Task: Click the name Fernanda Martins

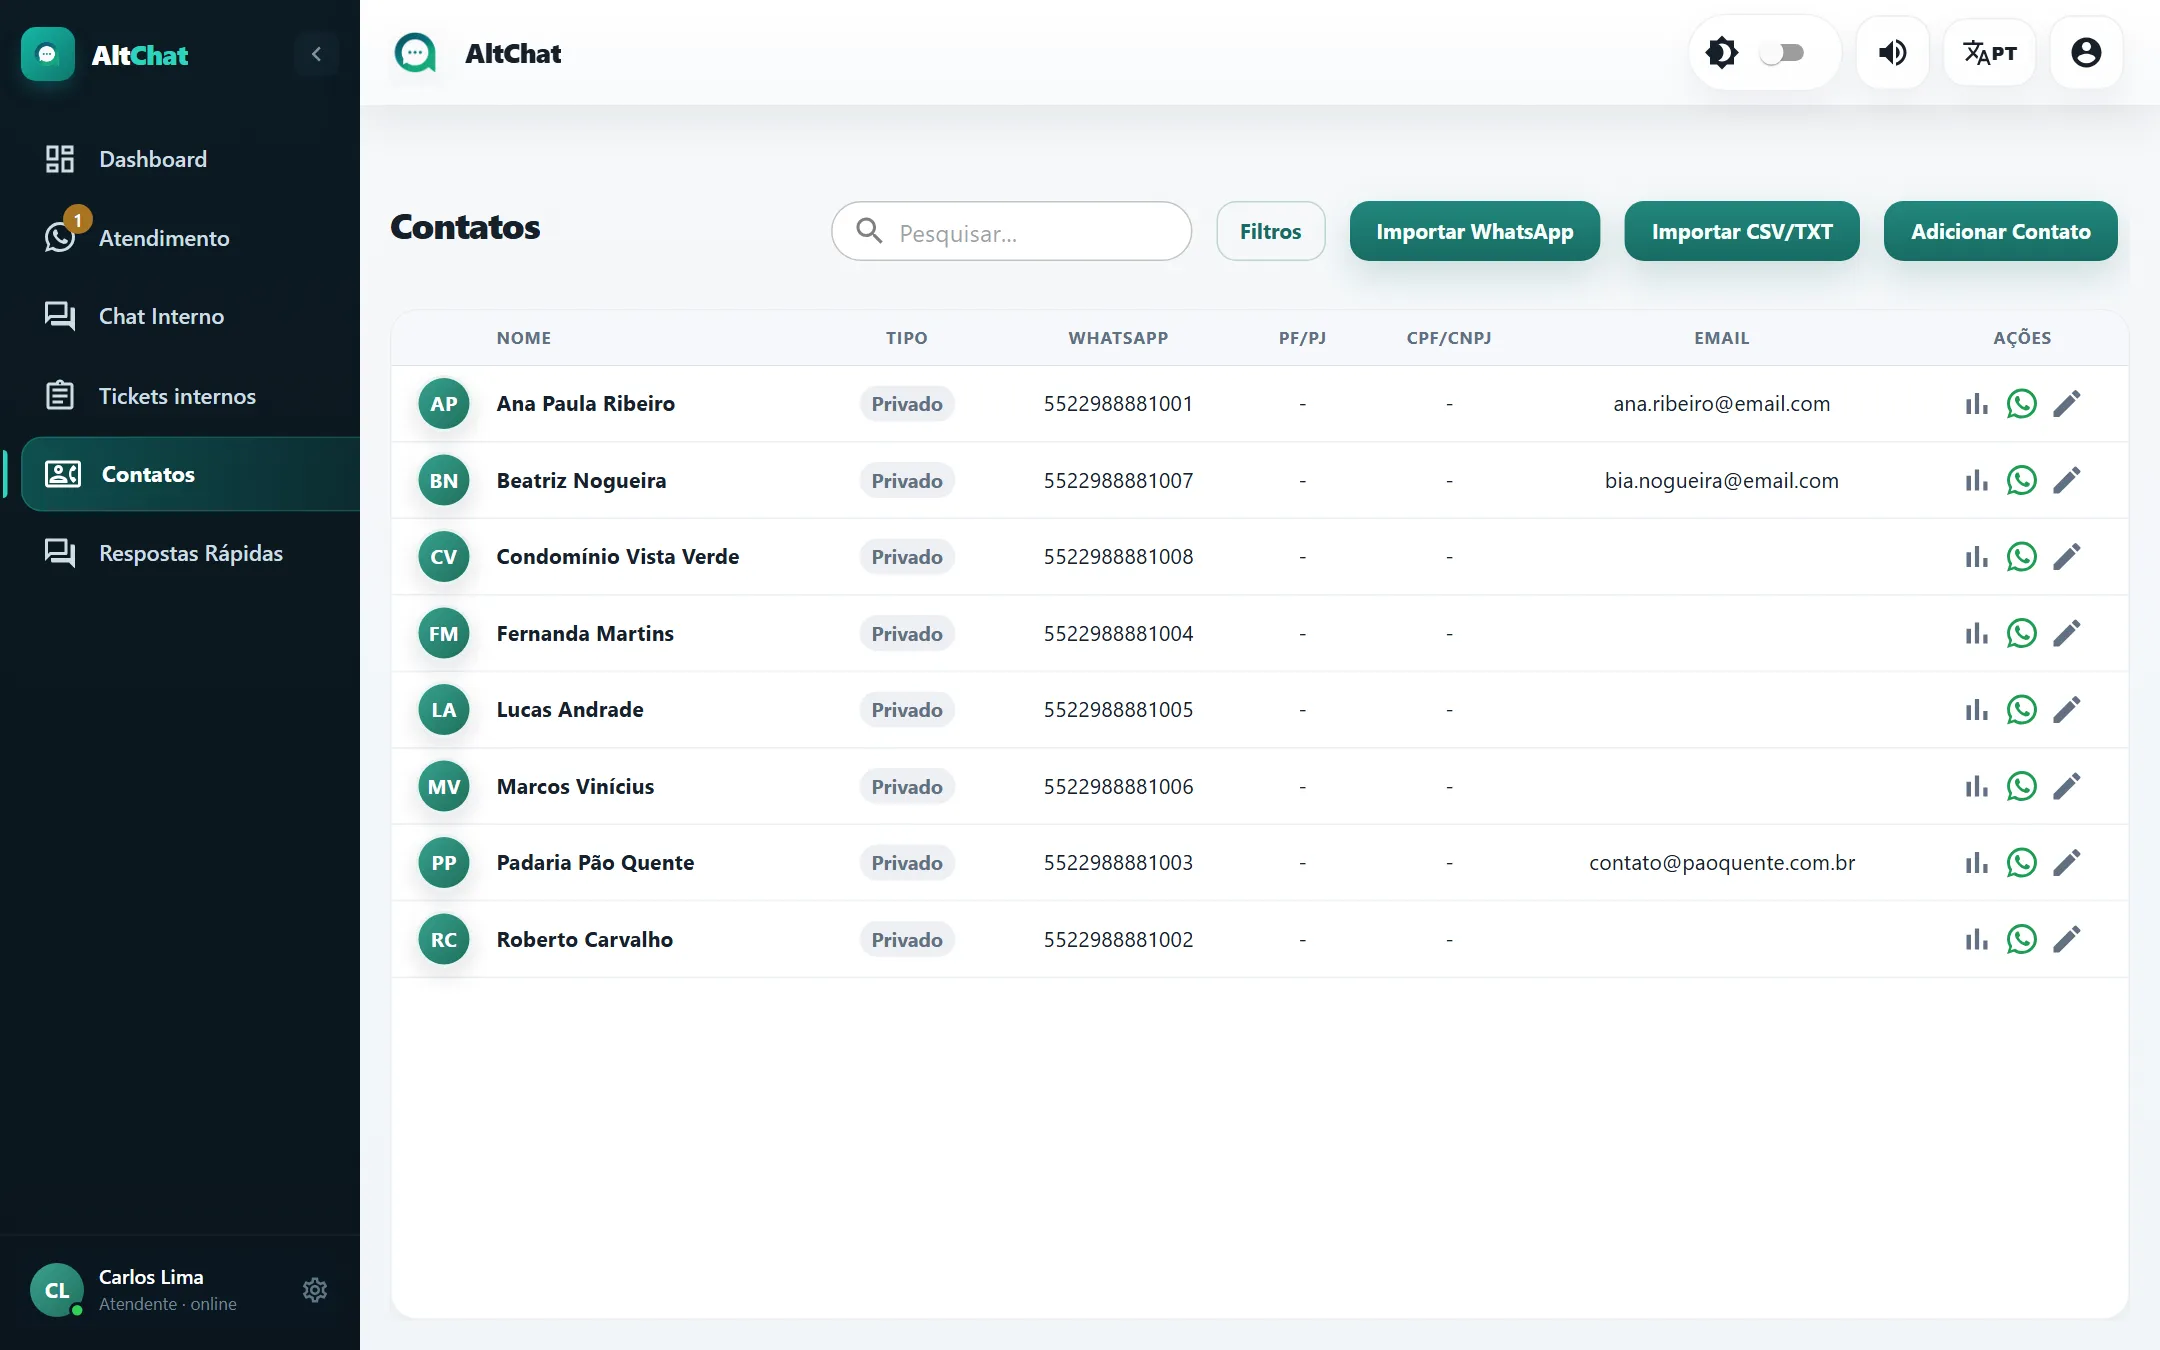Action: [585, 634]
